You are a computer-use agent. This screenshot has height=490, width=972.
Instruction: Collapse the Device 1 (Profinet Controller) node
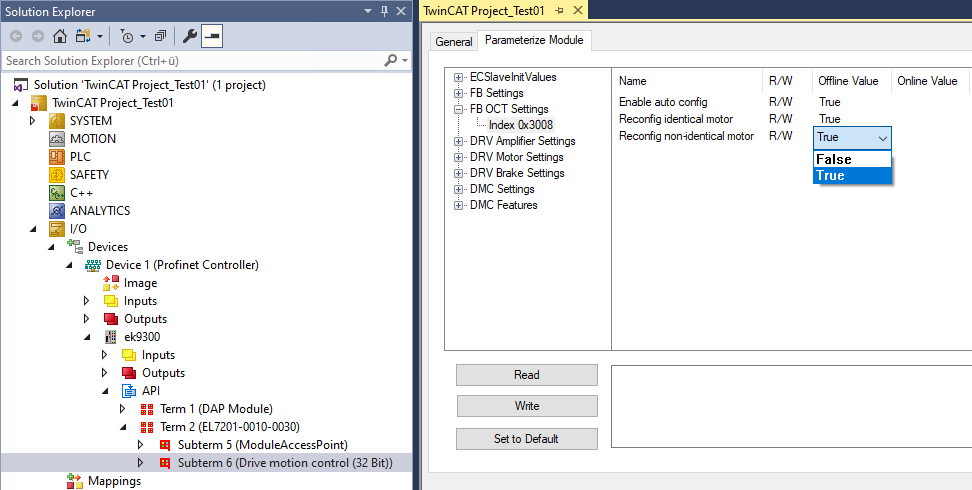click(x=70, y=265)
